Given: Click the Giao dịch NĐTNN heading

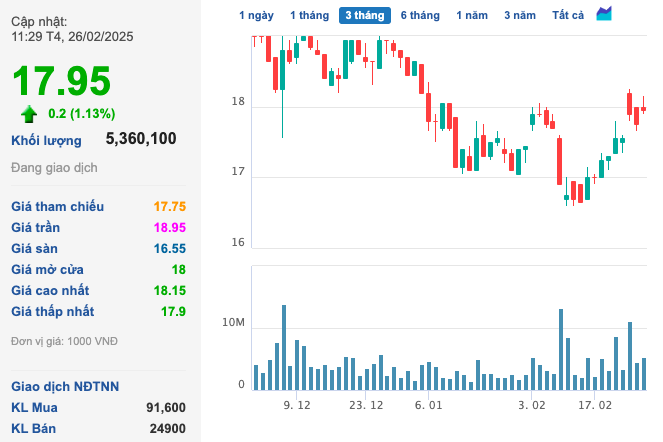Looking at the screenshot, I should click(x=63, y=386).
